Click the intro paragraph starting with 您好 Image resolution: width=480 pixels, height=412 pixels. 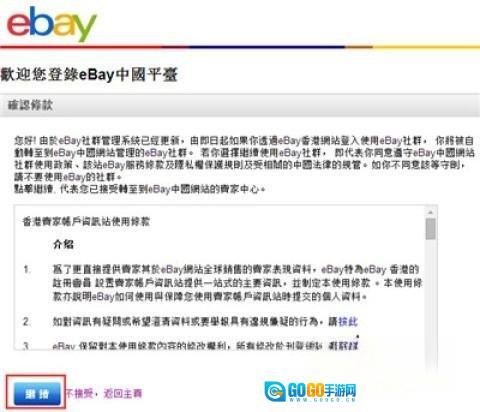click(244, 158)
